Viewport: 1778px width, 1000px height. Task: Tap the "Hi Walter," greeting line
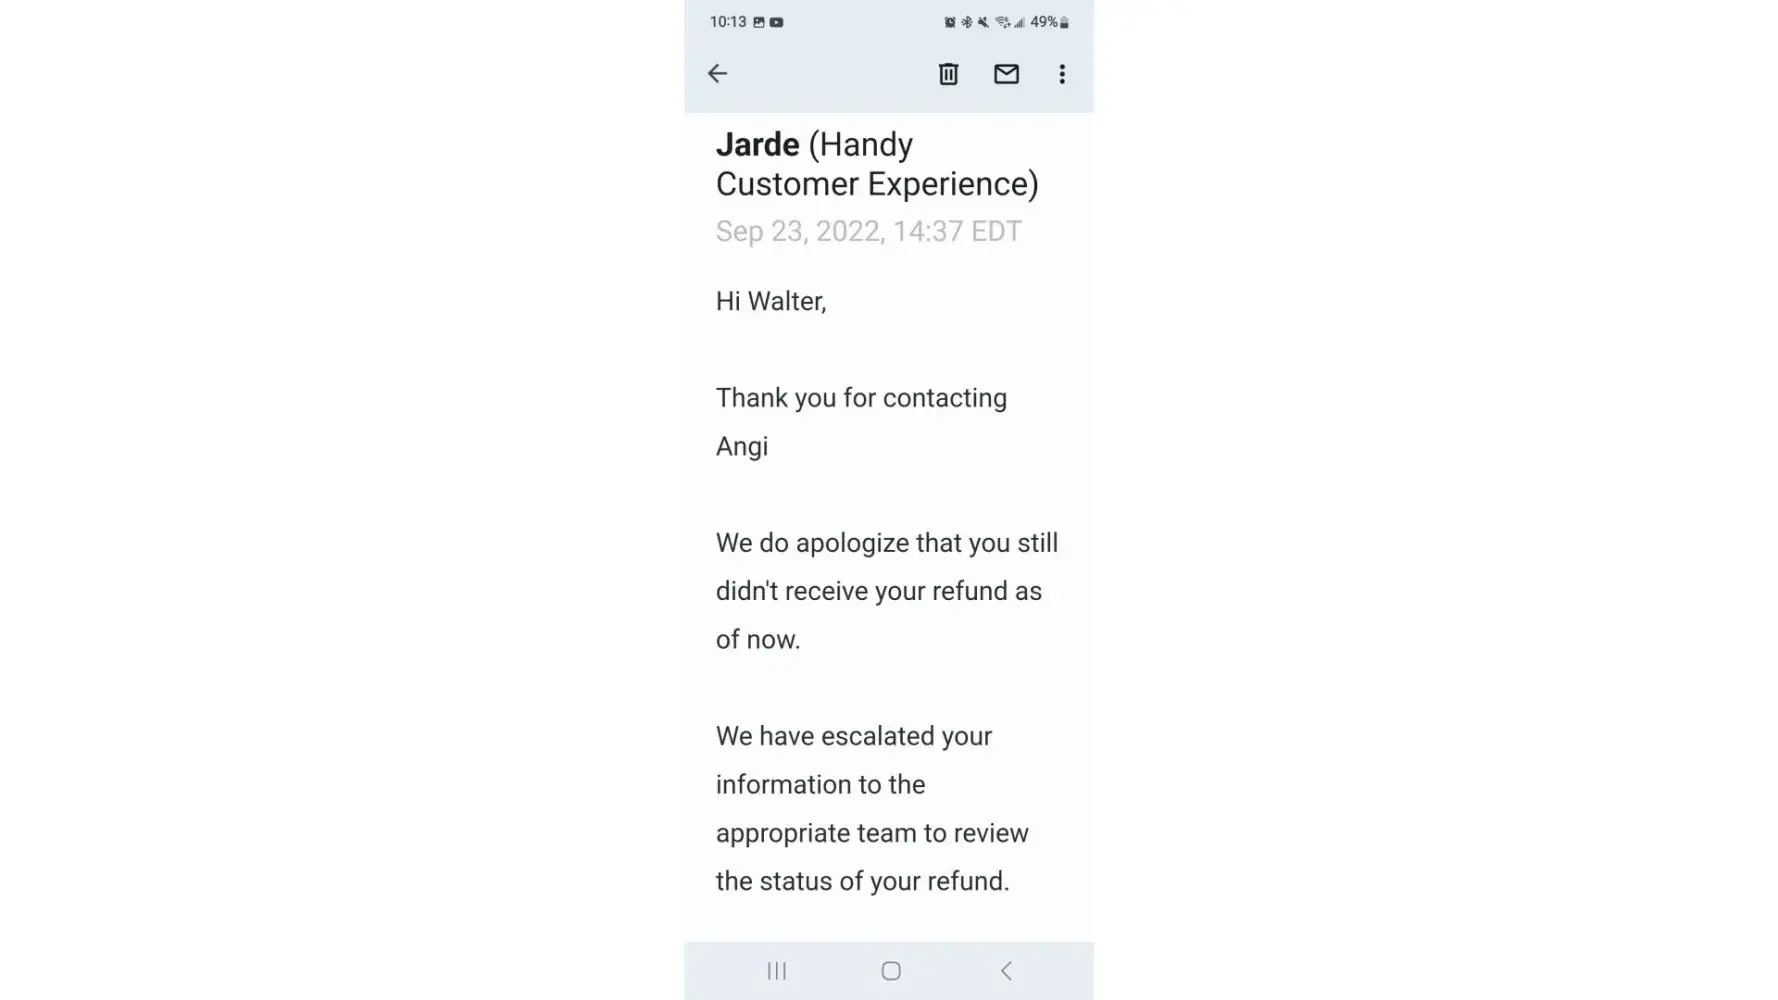(771, 301)
